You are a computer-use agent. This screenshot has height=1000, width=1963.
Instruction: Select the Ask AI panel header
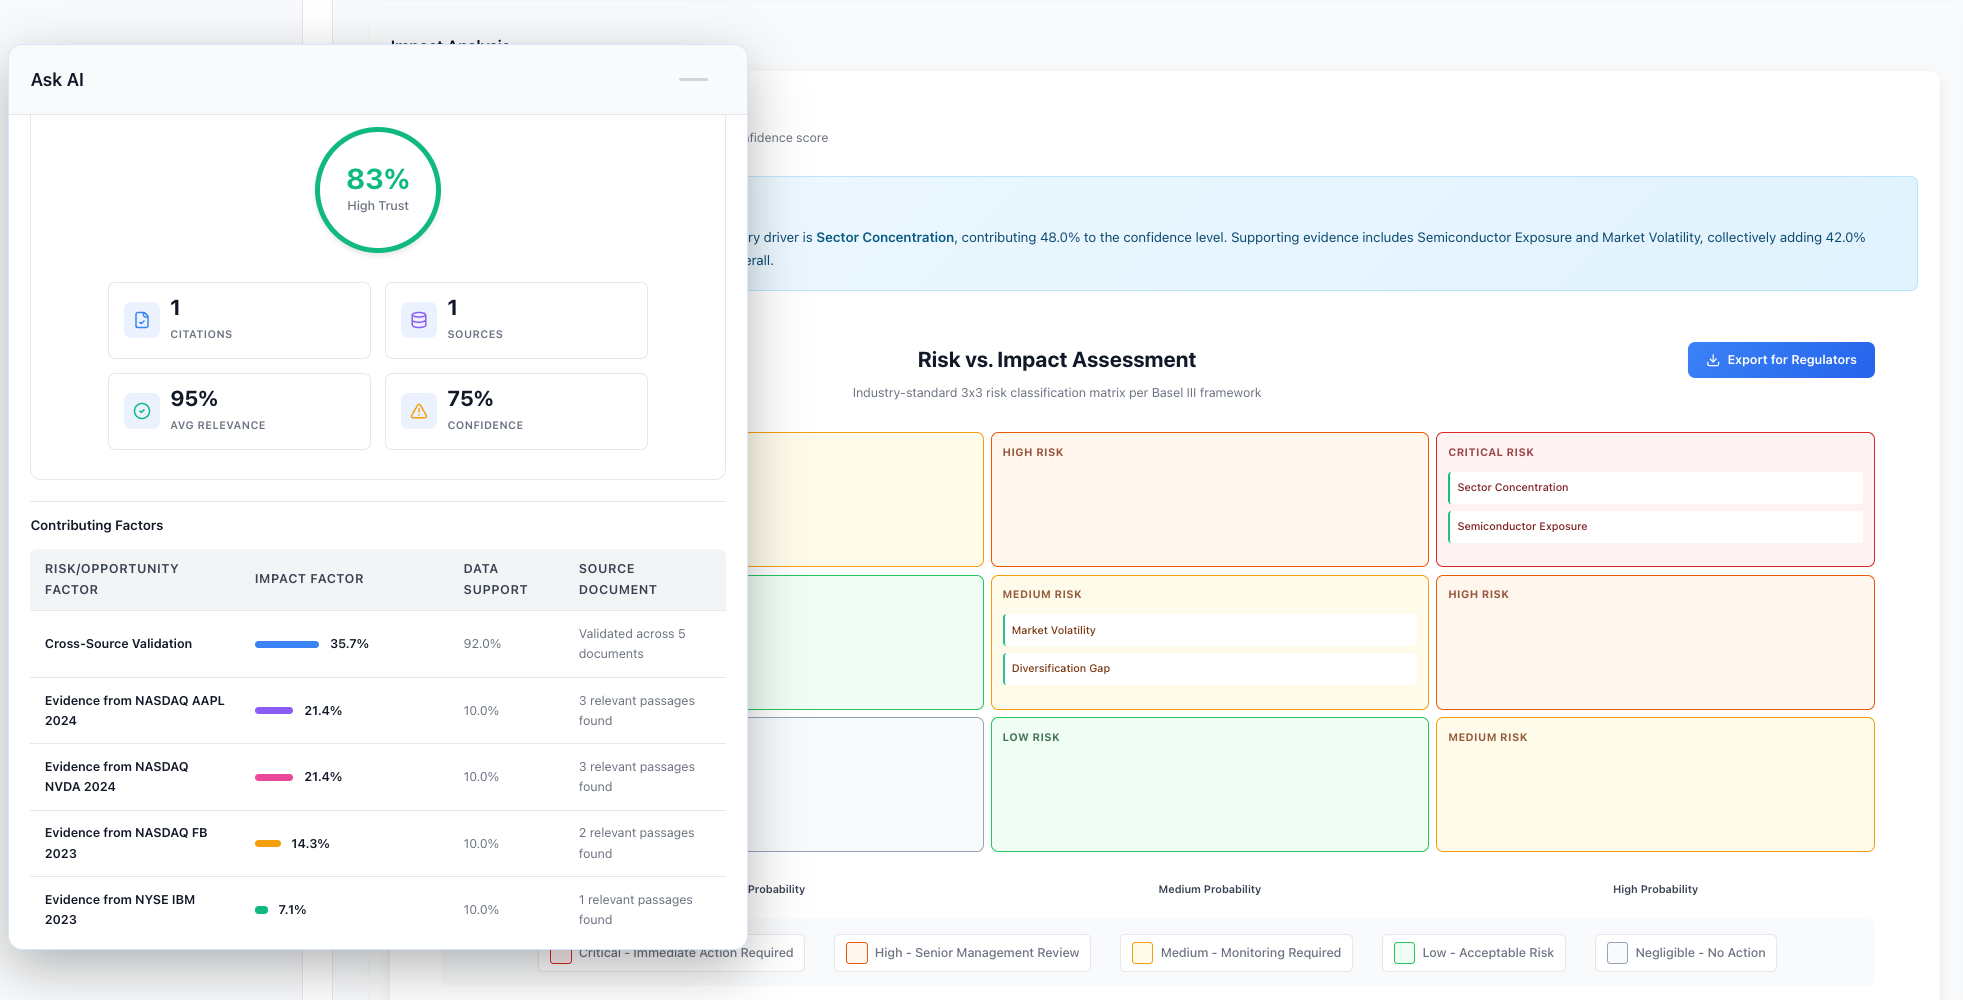(x=58, y=79)
